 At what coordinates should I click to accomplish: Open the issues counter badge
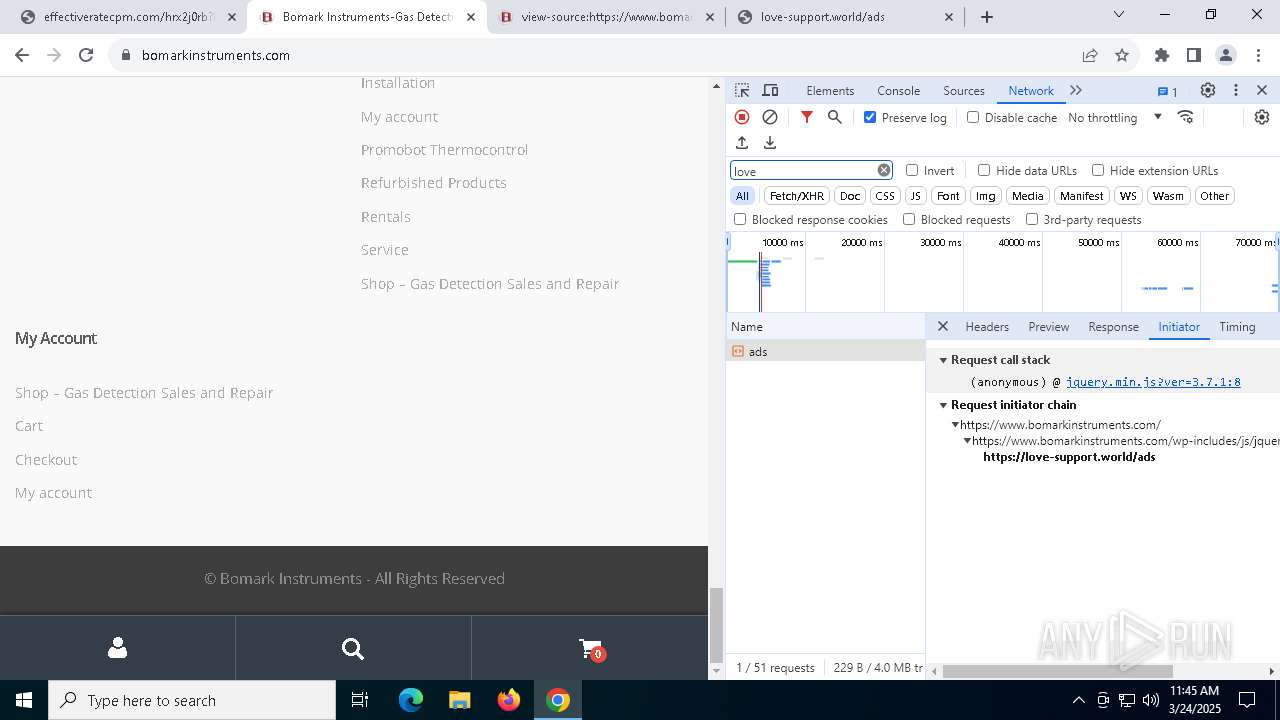[x=1168, y=91]
